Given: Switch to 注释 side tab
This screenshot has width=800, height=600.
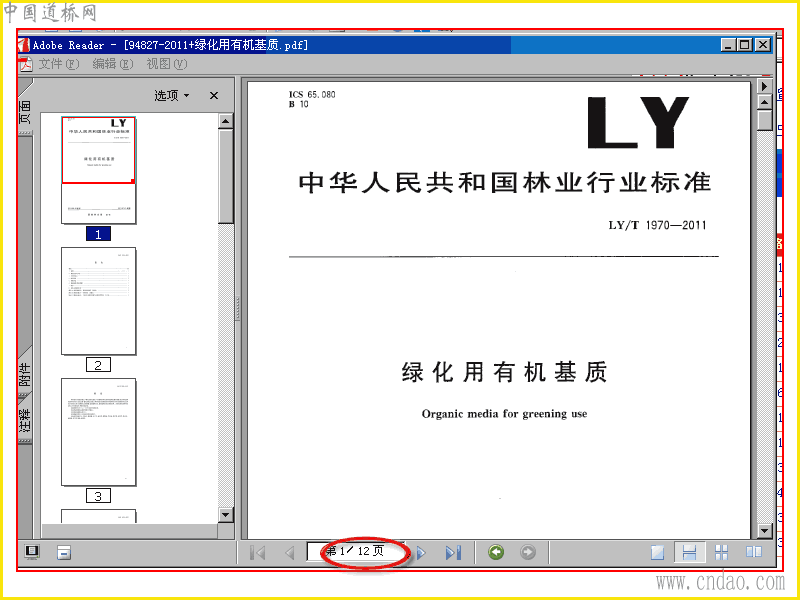Looking at the screenshot, I should click(x=25, y=419).
